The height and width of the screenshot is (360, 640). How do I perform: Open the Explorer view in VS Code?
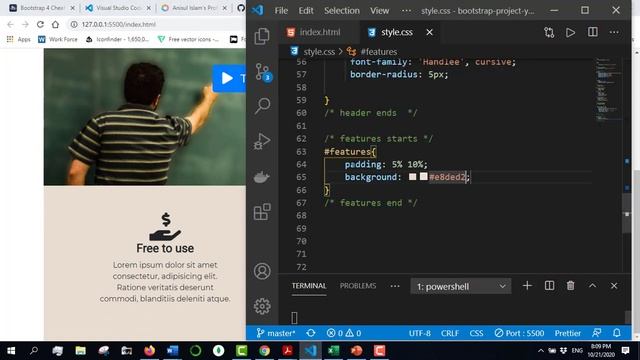[262, 36]
